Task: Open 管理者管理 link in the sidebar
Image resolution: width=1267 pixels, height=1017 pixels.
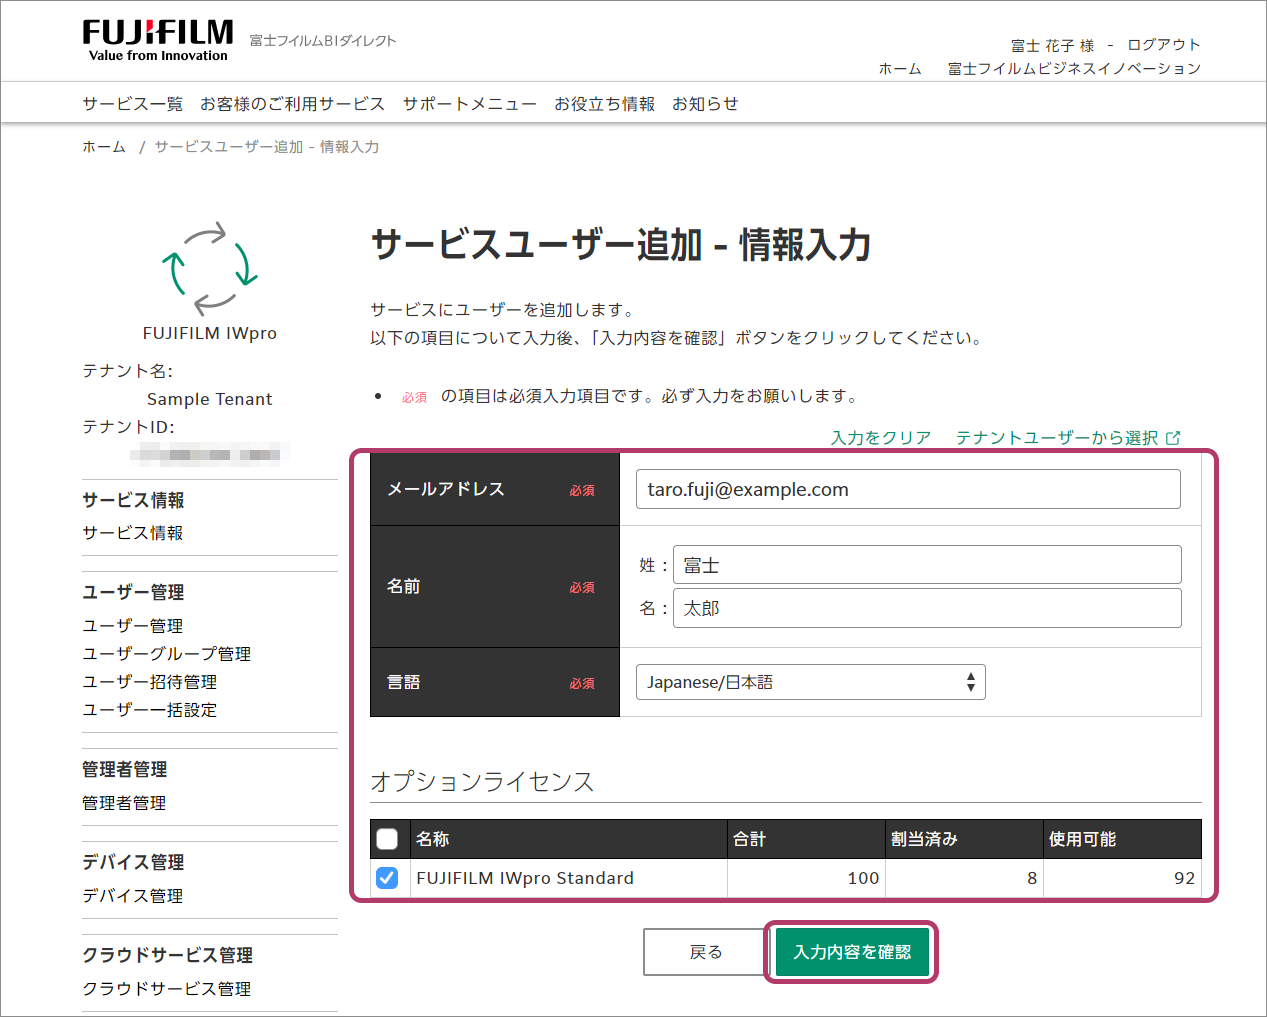Action: [124, 803]
